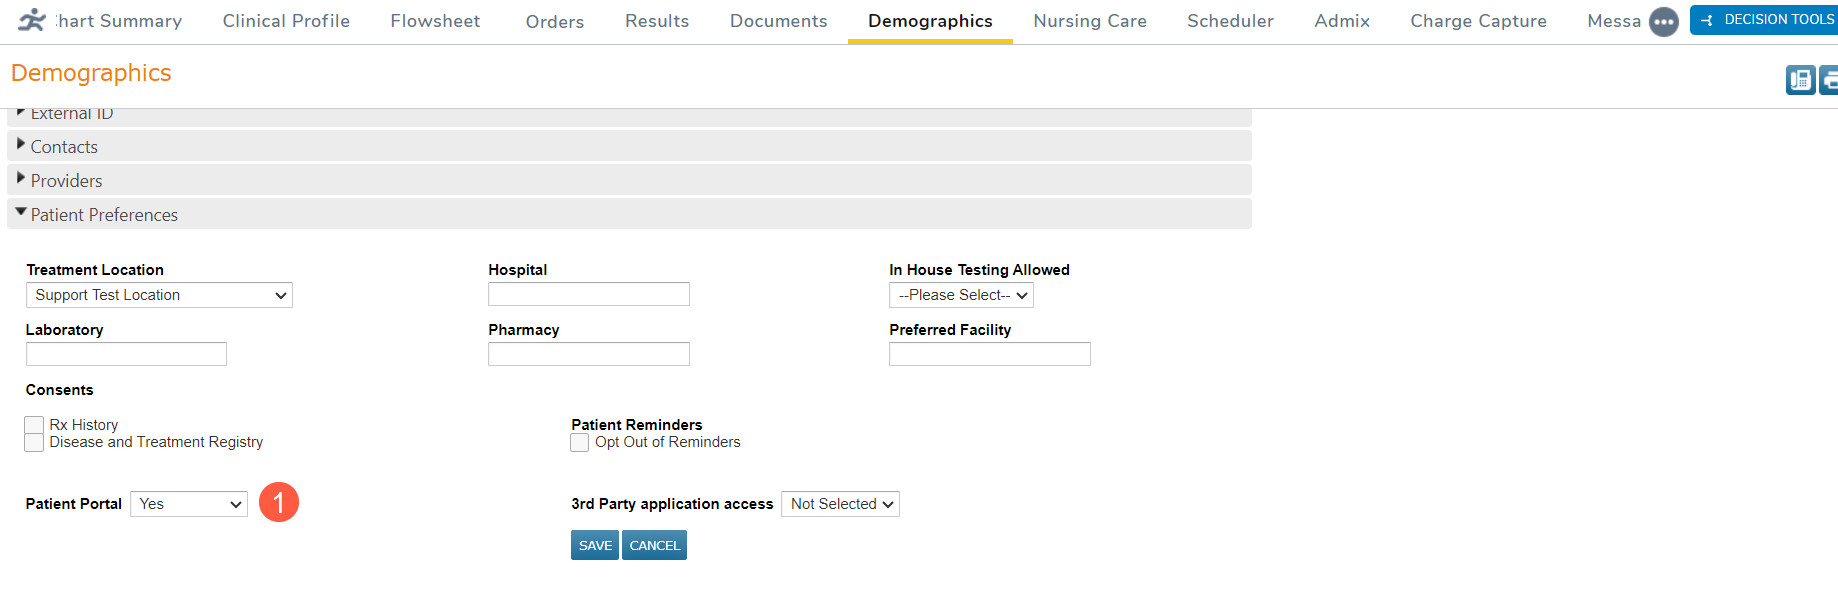Open 3rd Party application access dropdown
Image resolution: width=1838 pixels, height=594 pixels.
click(x=840, y=504)
